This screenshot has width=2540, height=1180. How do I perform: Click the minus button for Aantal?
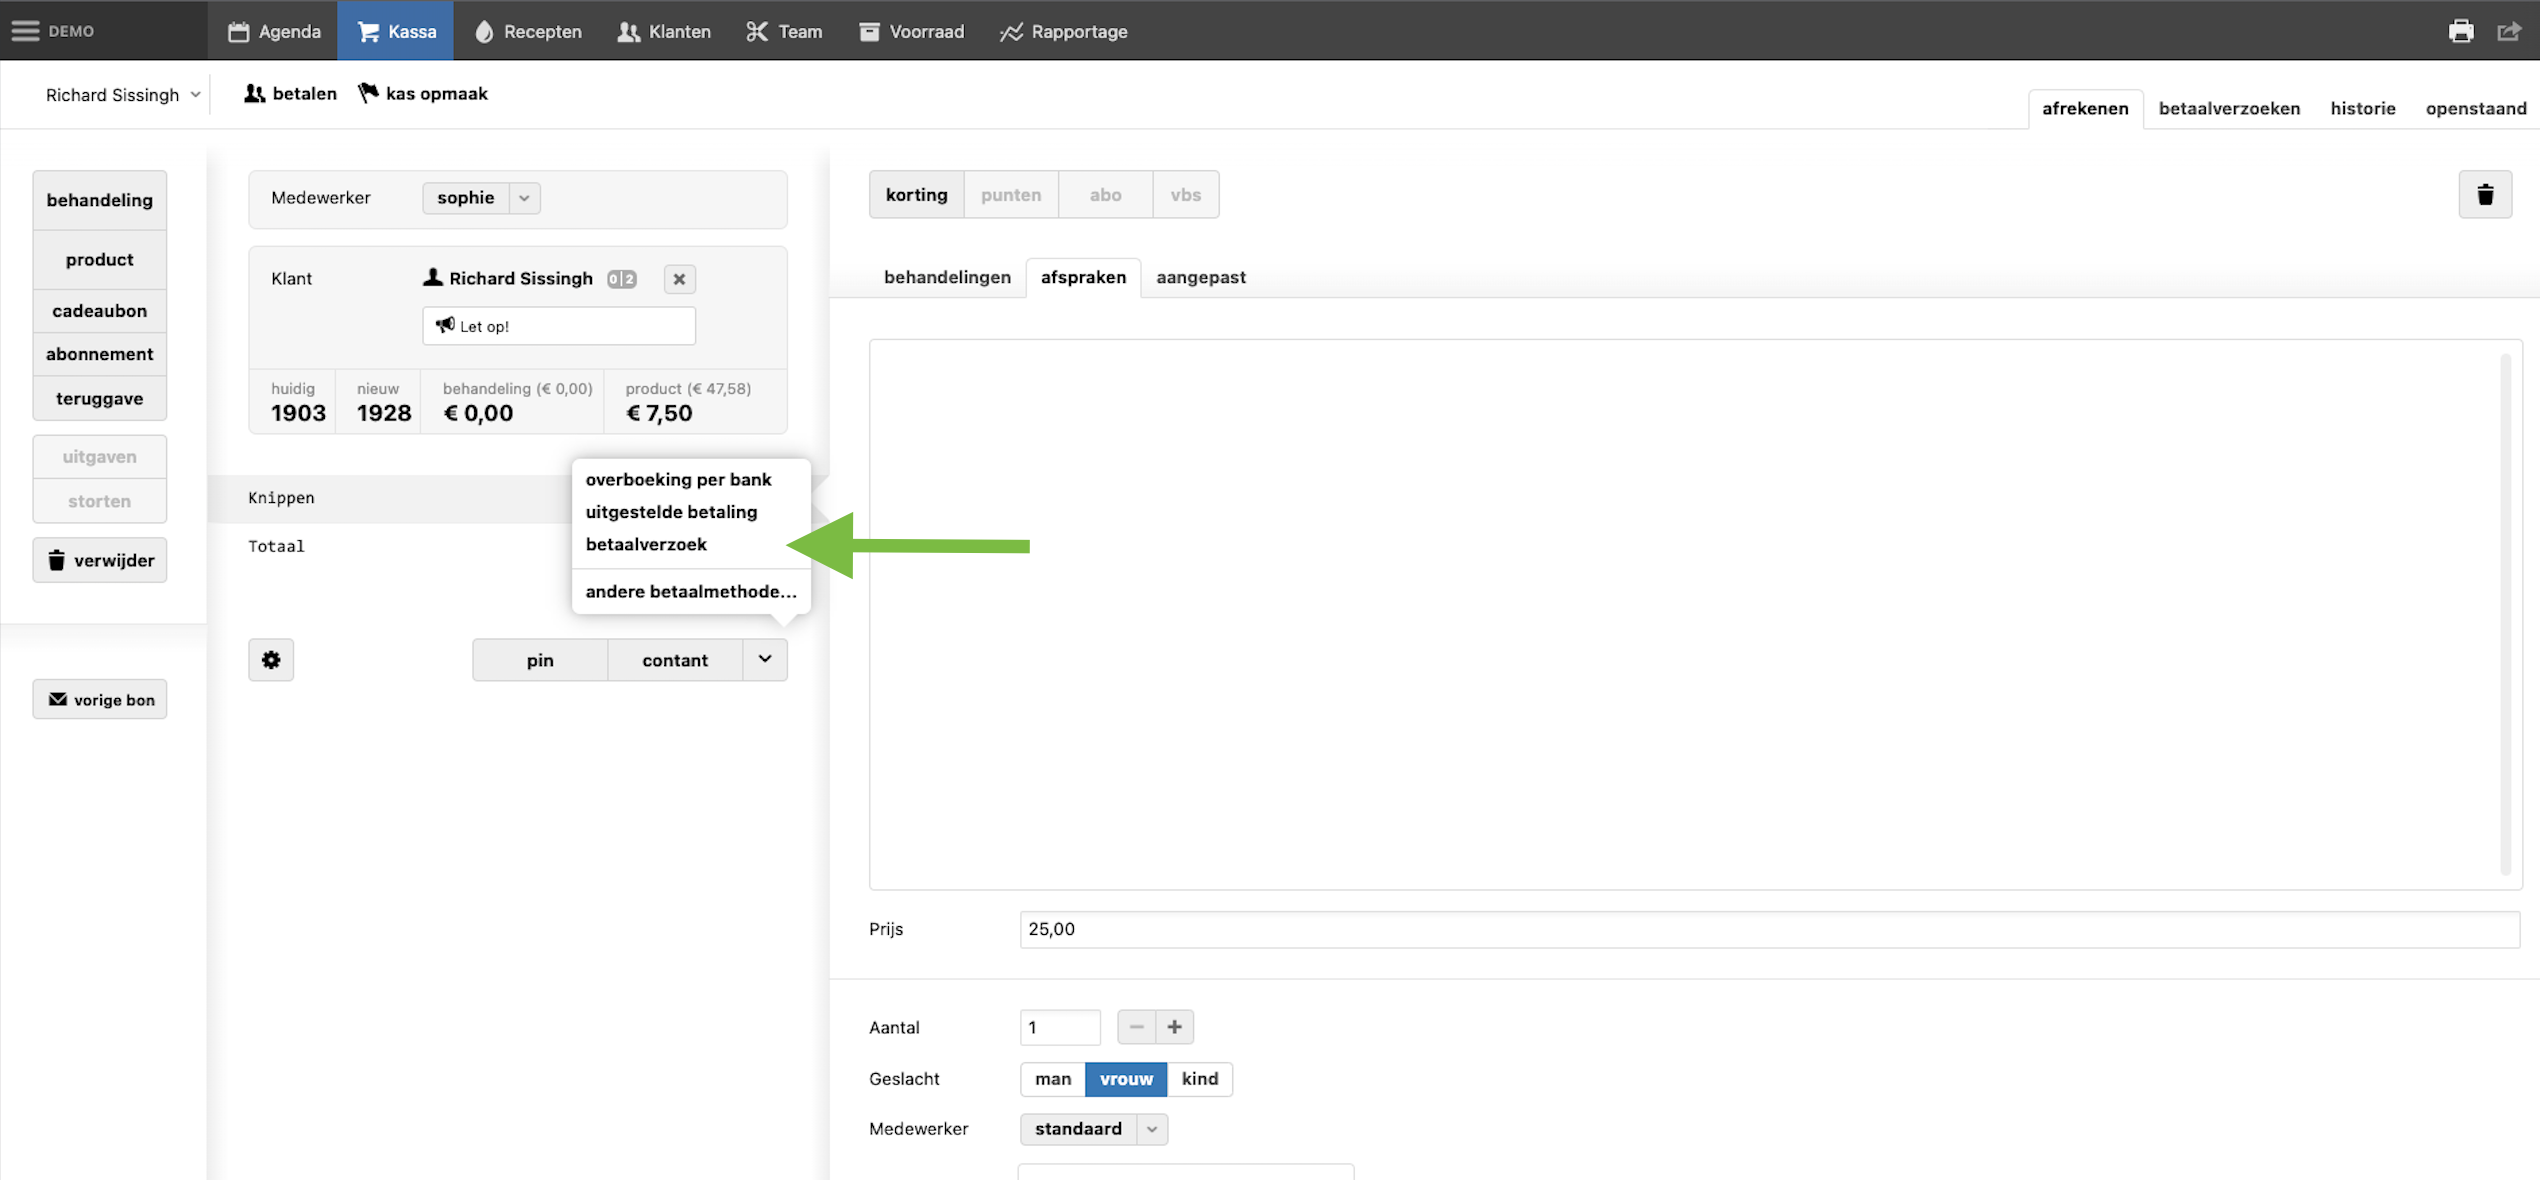point(1136,1027)
